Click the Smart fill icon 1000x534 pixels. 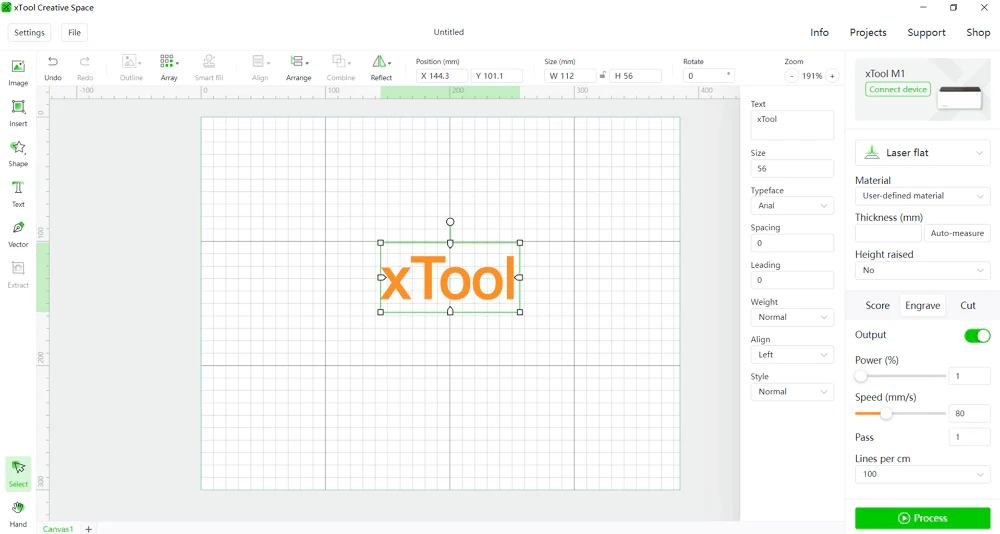pyautogui.click(x=209, y=68)
